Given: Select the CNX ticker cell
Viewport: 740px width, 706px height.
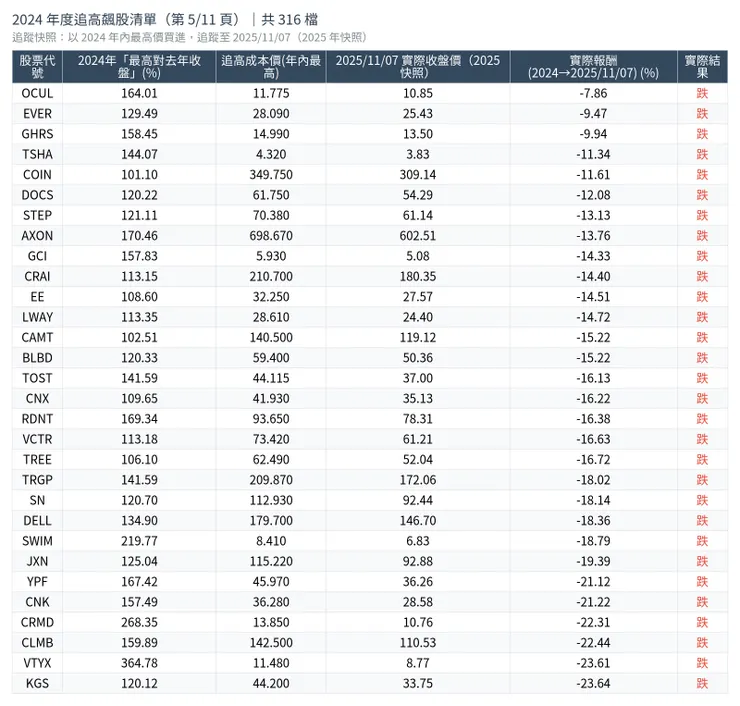Looking at the screenshot, I should pos(37,398).
